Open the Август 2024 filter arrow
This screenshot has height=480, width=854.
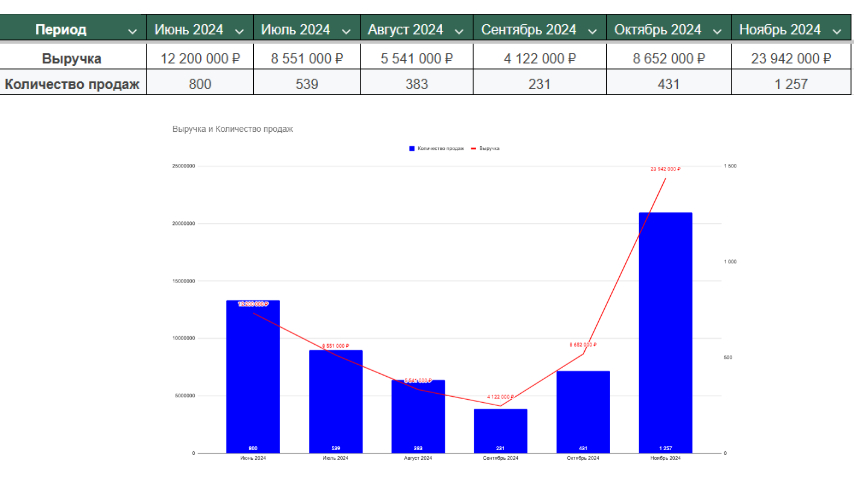[x=459, y=32]
